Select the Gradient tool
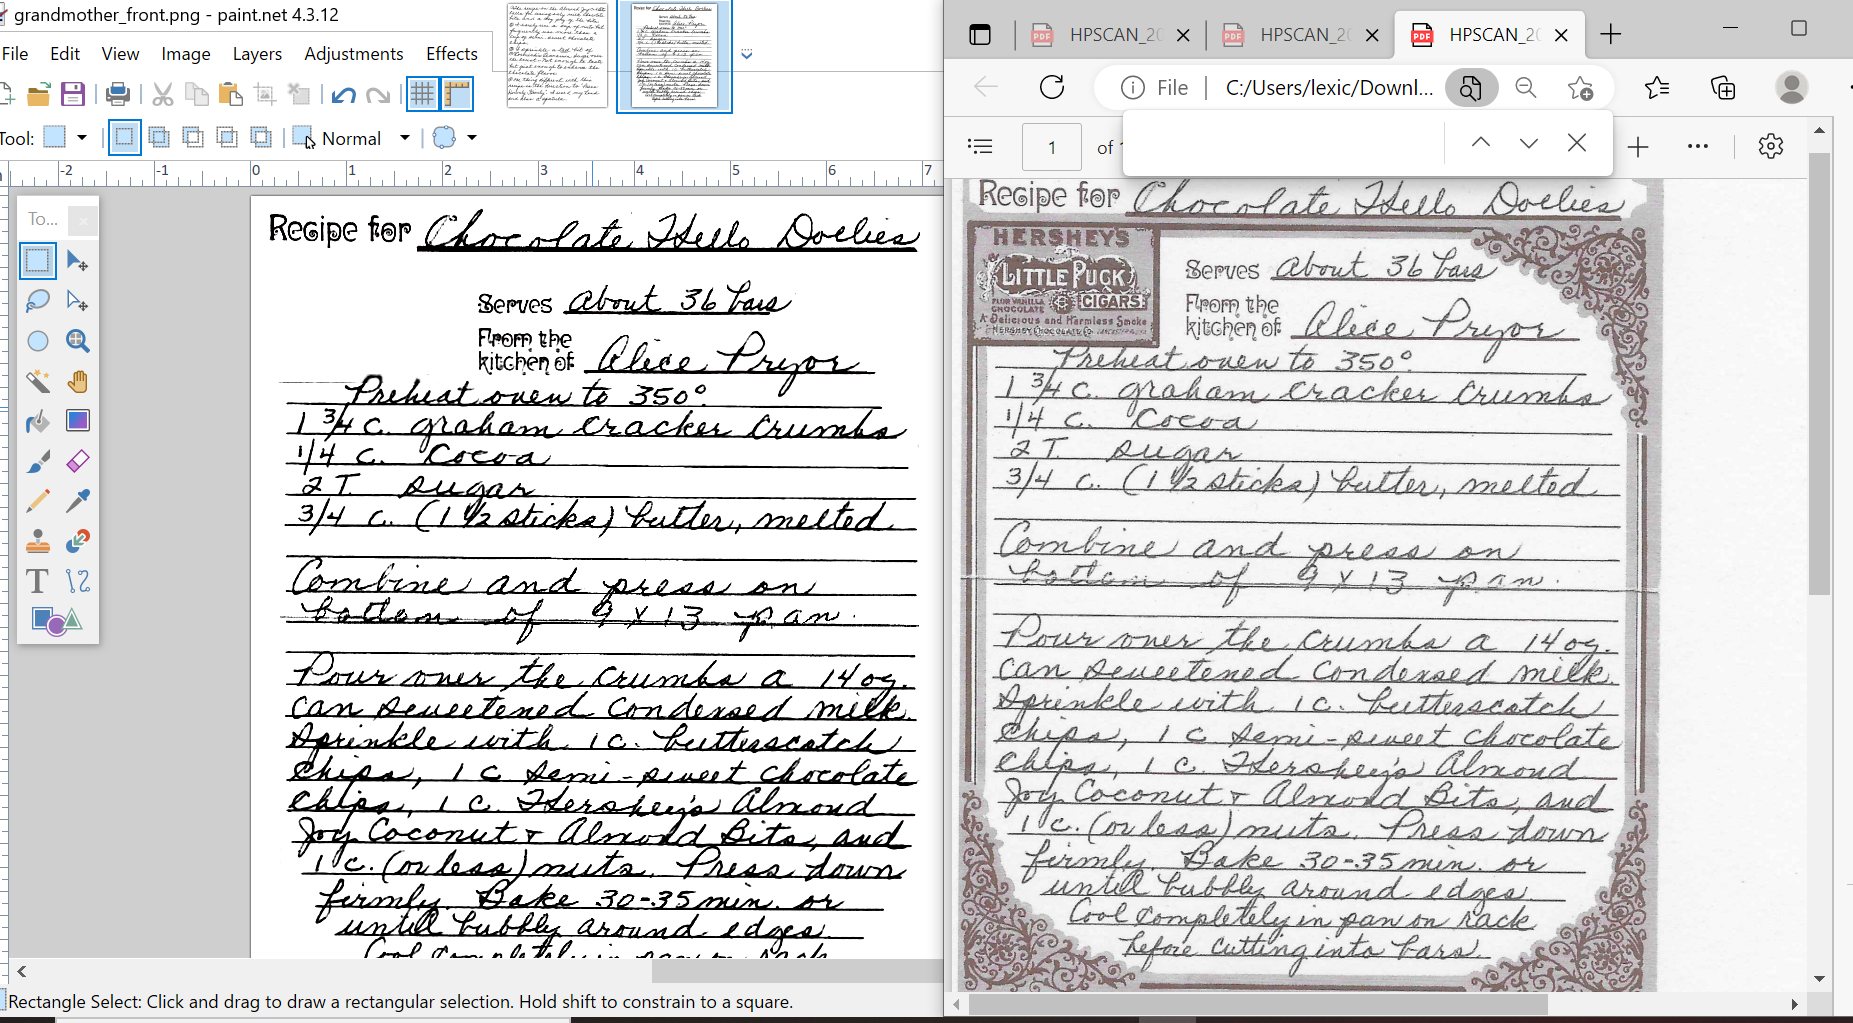 pyautogui.click(x=77, y=421)
